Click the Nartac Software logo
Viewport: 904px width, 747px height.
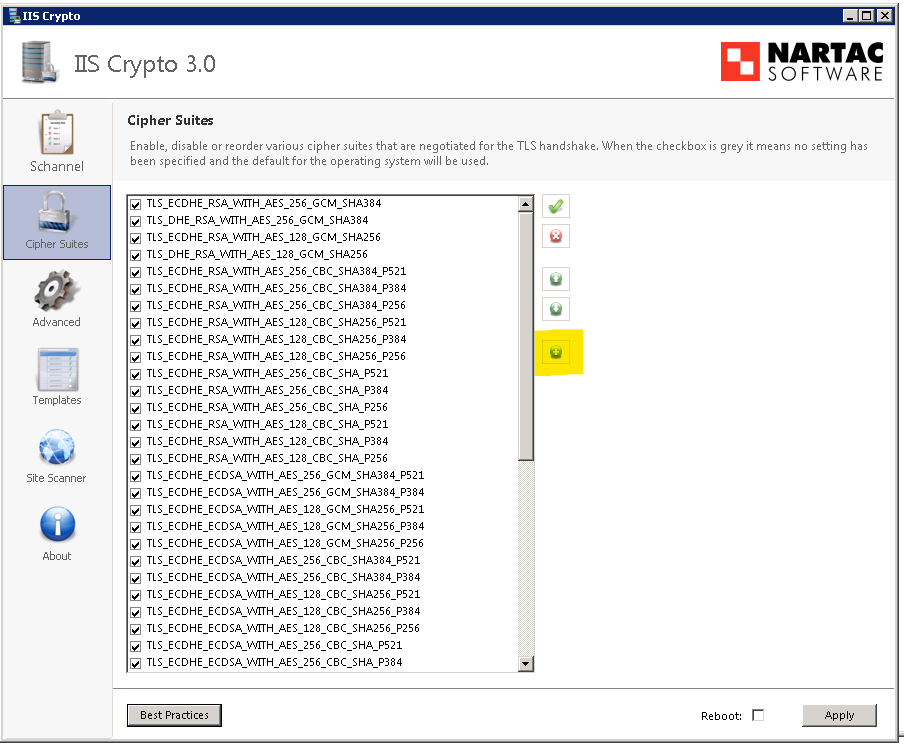[802, 61]
